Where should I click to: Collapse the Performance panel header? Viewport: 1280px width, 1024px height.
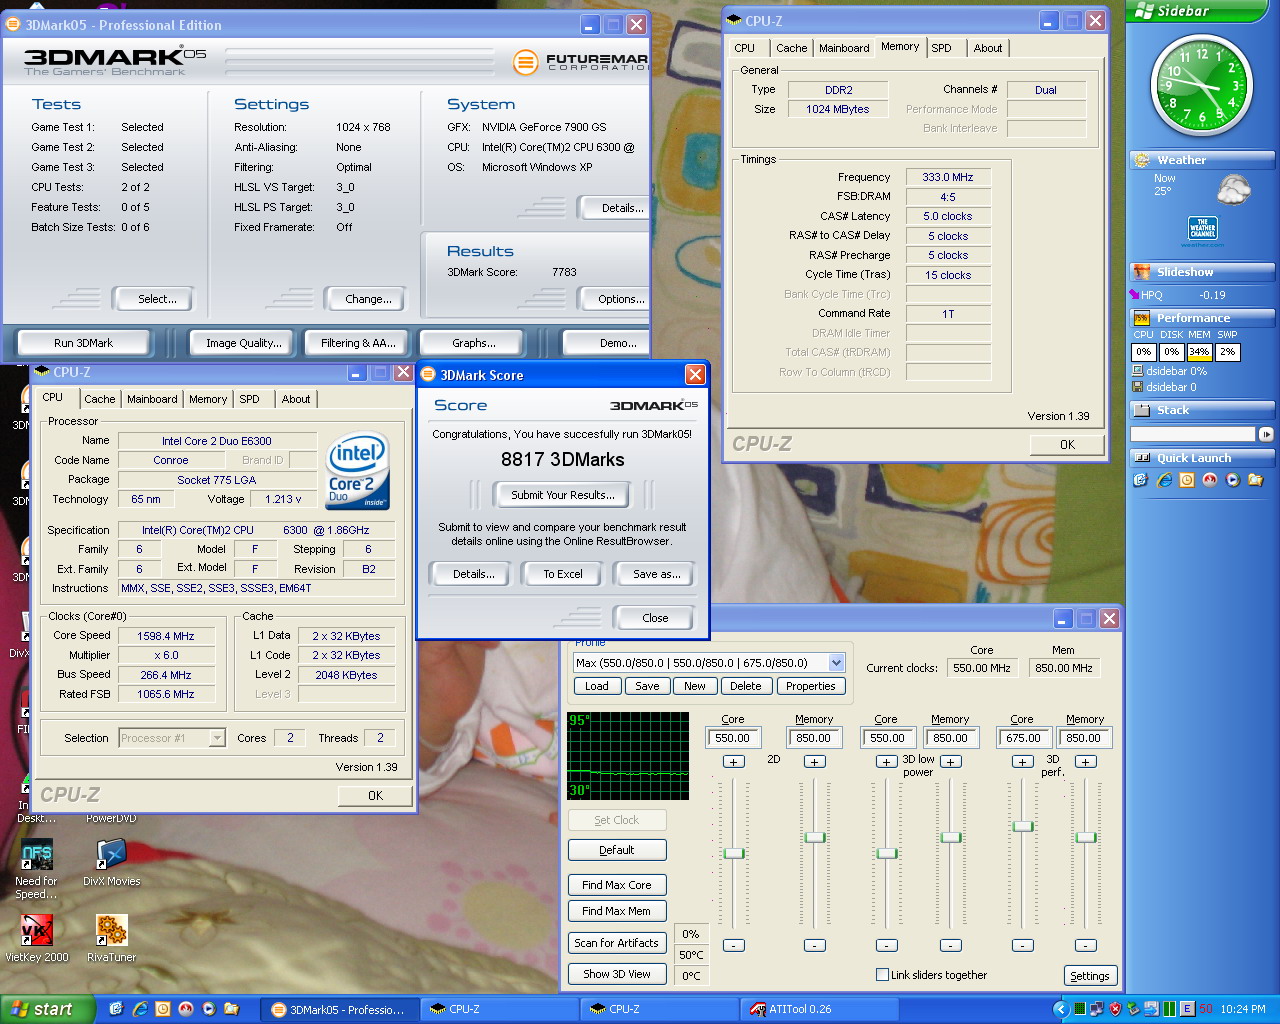point(1202,318)
